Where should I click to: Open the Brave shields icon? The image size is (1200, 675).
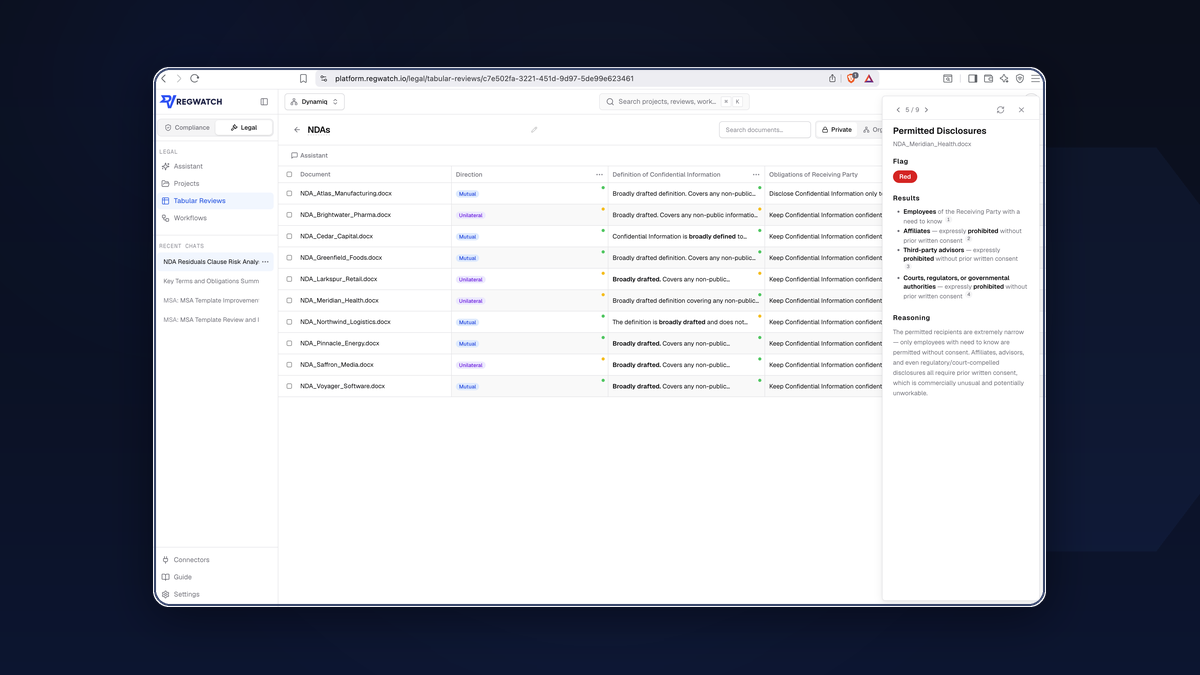pyautogui.click(x=852, y=78)
